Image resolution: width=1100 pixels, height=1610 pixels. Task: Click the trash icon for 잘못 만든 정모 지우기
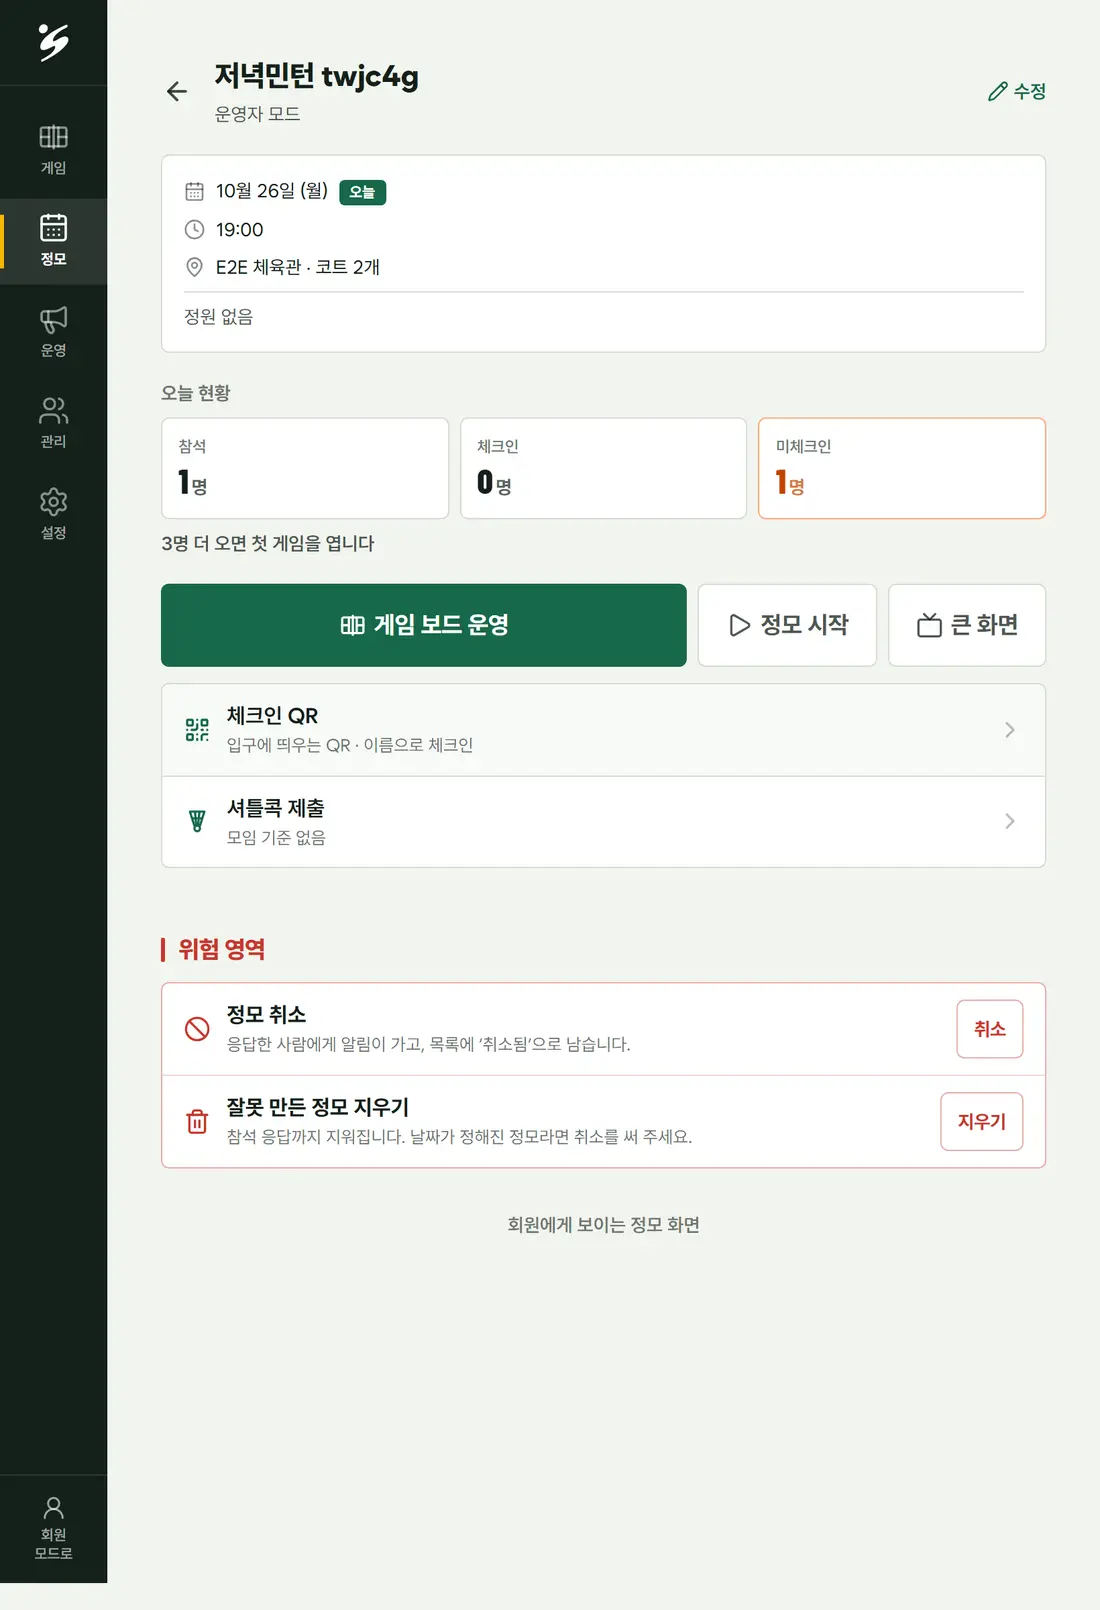point(198,1121)
